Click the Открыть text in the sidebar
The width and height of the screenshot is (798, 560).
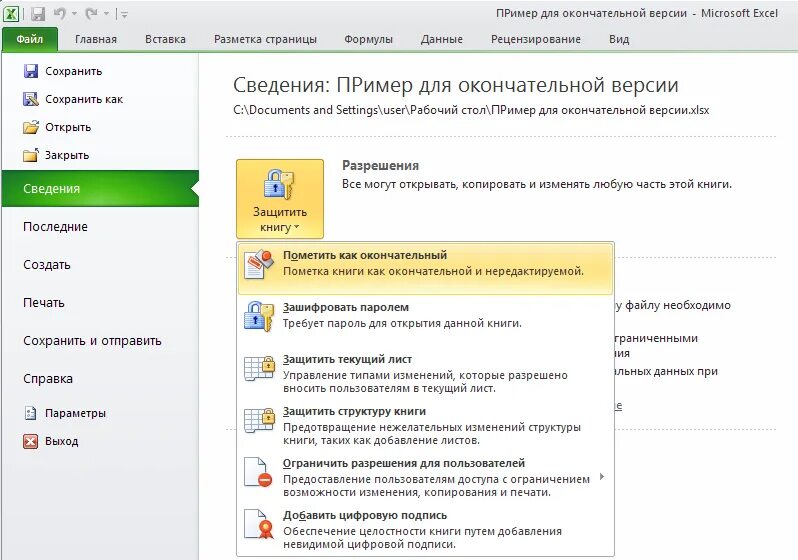[x=68, y=127]
